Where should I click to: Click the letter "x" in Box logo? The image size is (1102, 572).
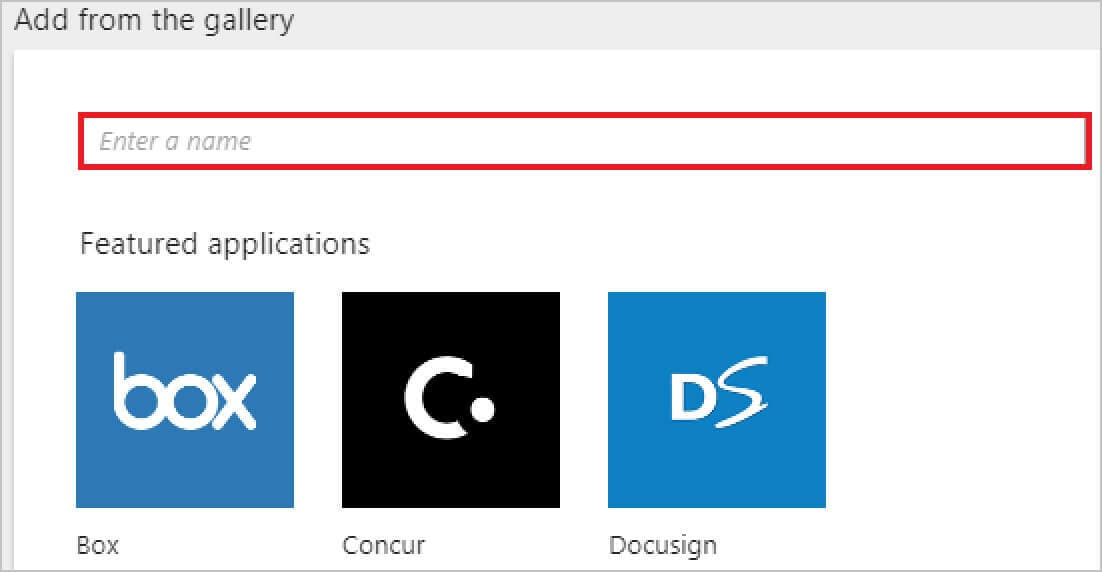[232, 399]
